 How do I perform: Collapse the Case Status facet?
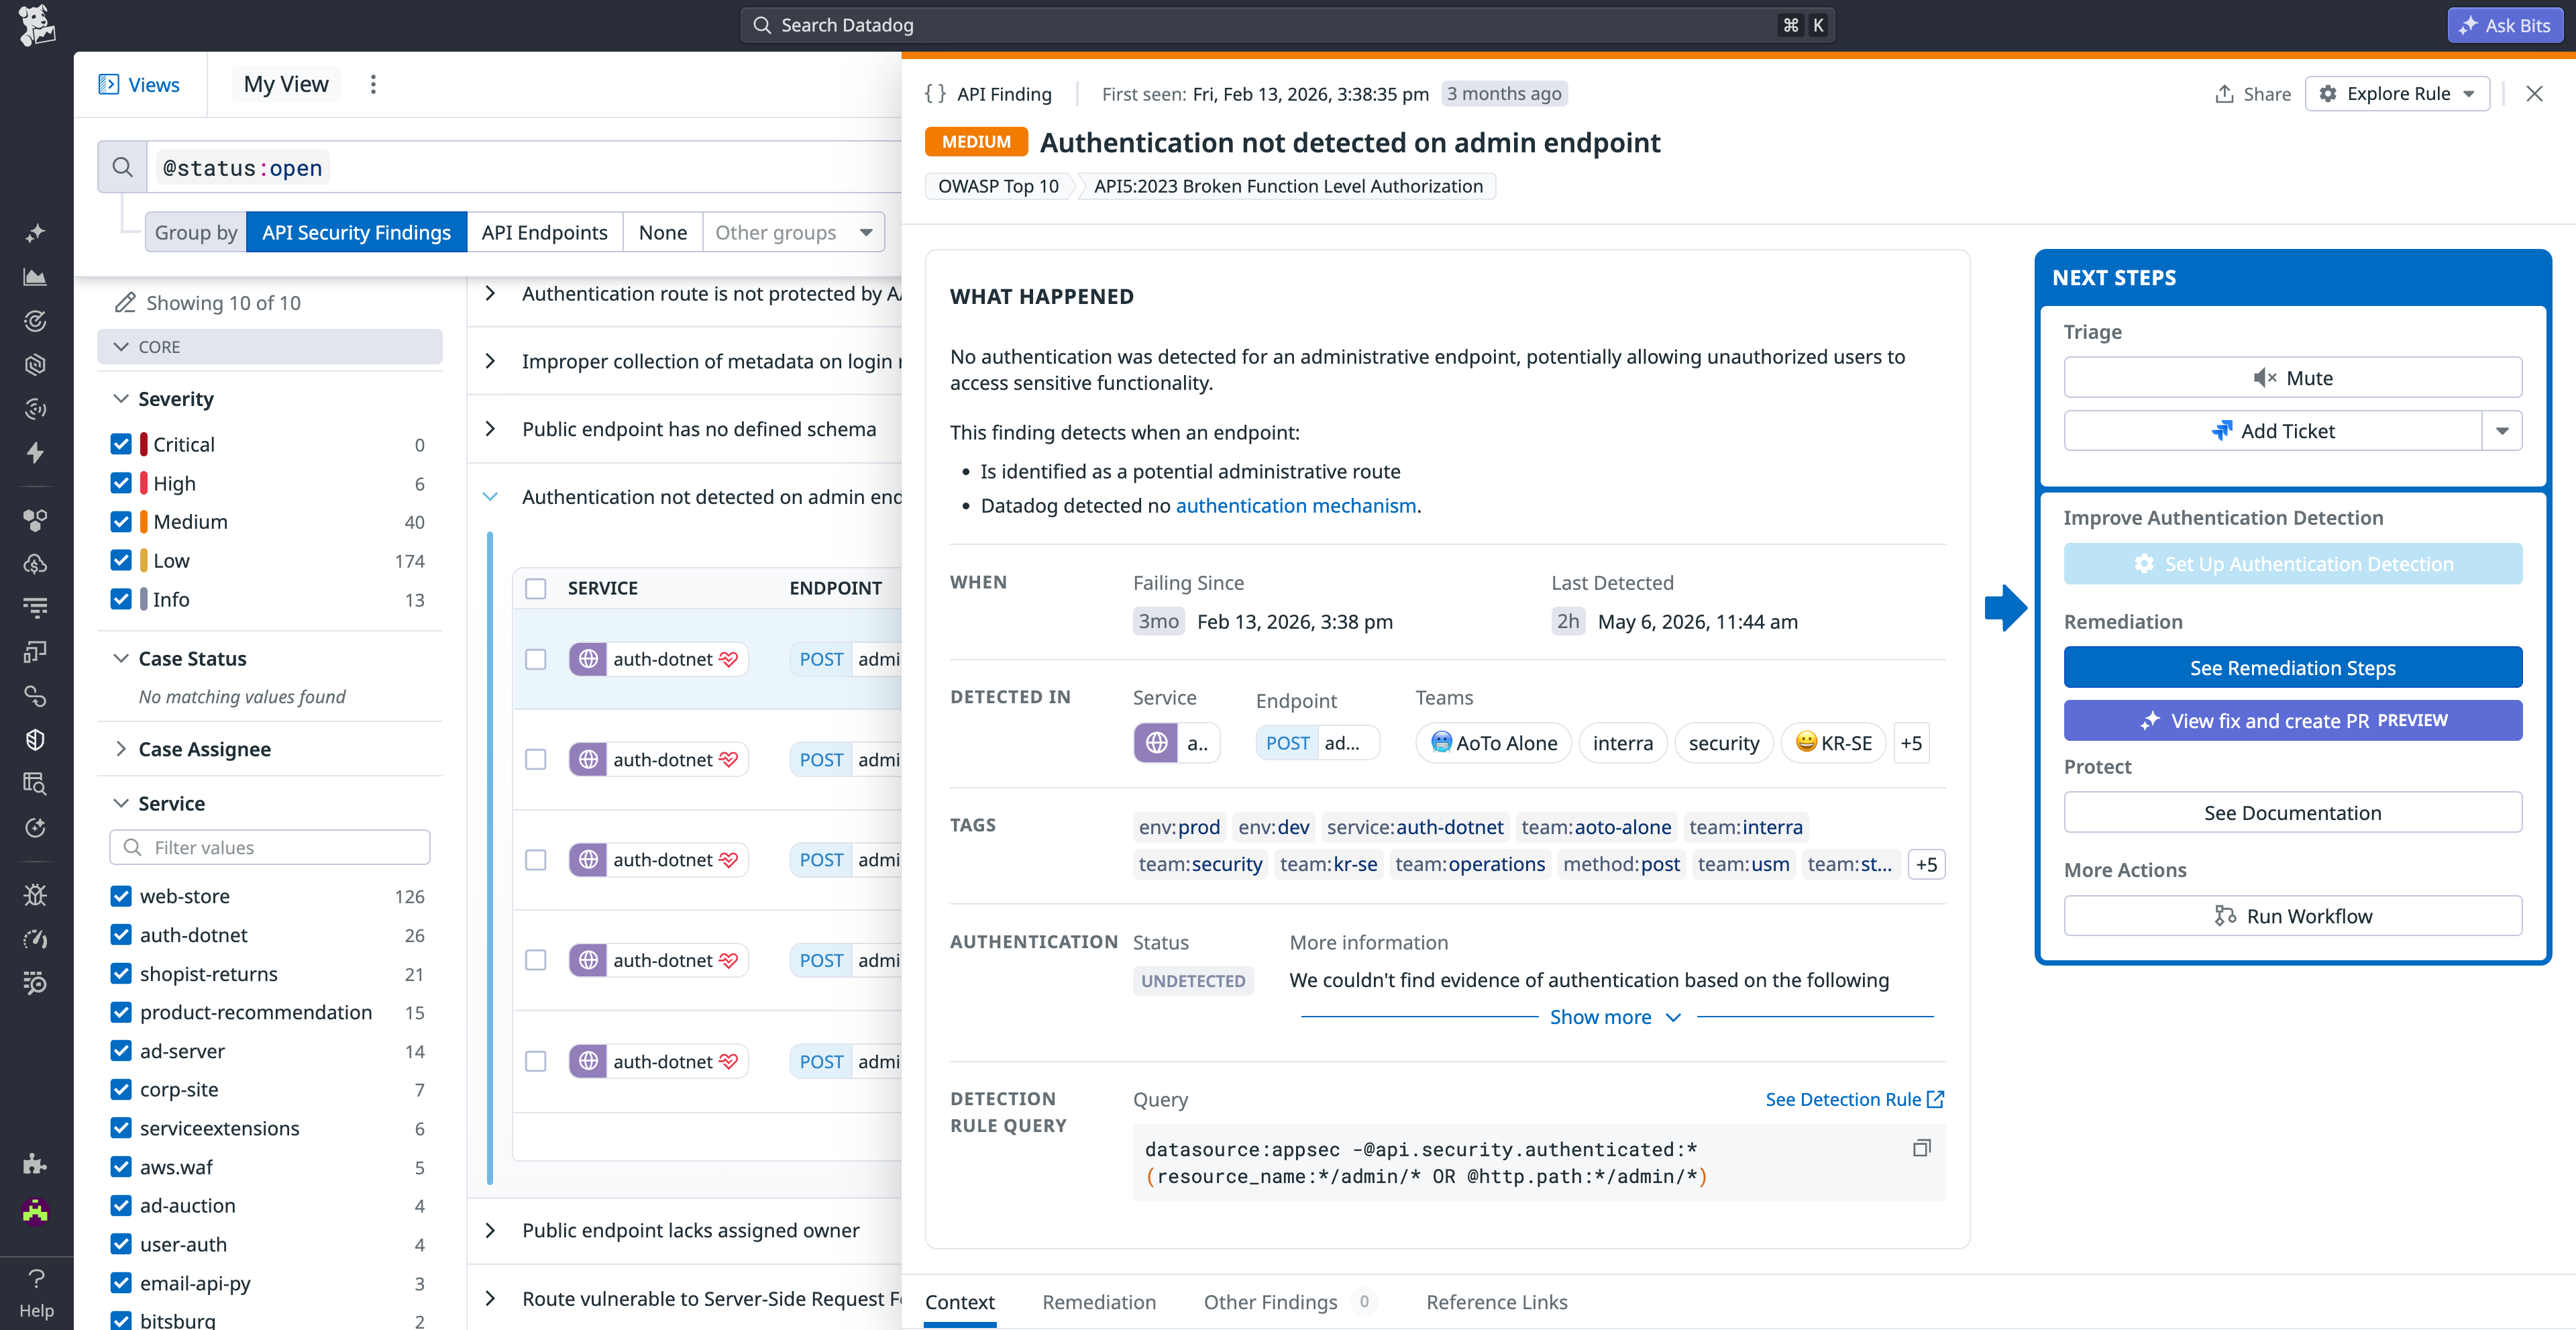[121, 658]
